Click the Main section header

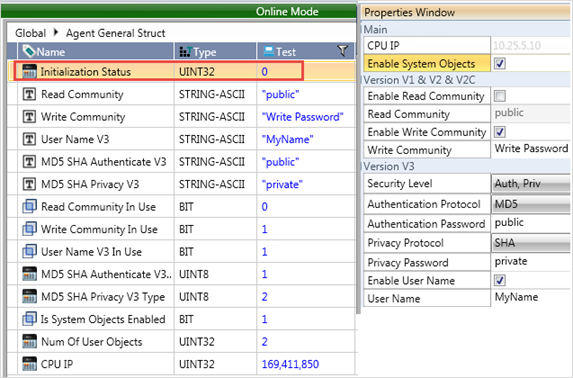pyautogui.click(x=375, y=30)
